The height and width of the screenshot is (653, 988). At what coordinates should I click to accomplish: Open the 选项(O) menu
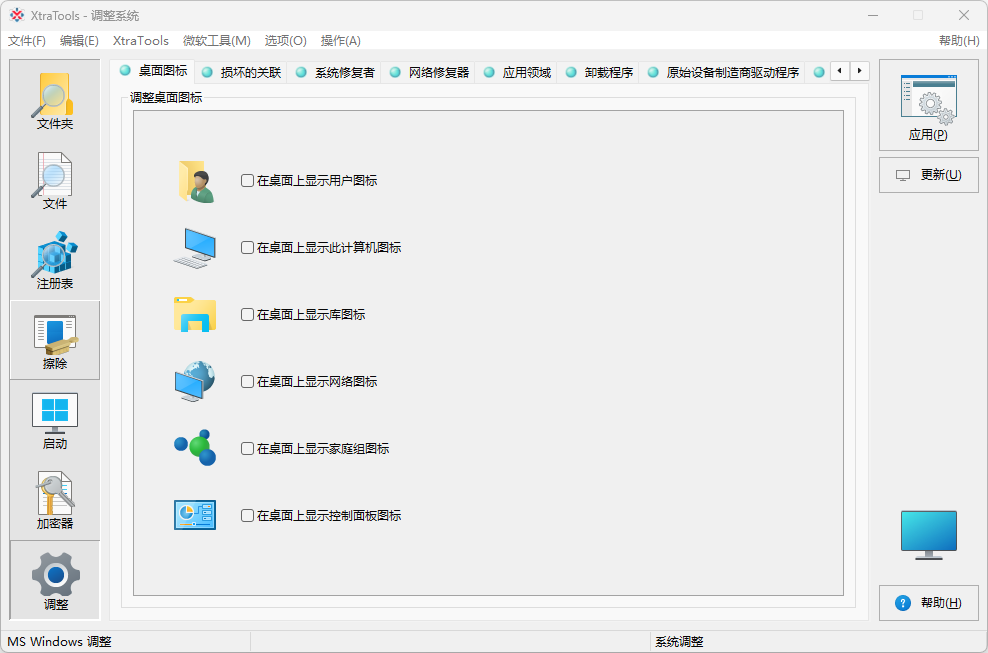click(x=285, y=41)
